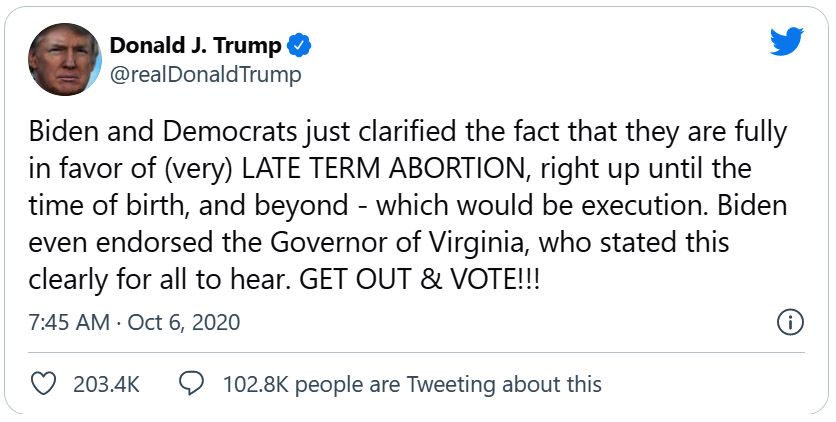
Task: Open the info circle icon
Action: point(790,322)
